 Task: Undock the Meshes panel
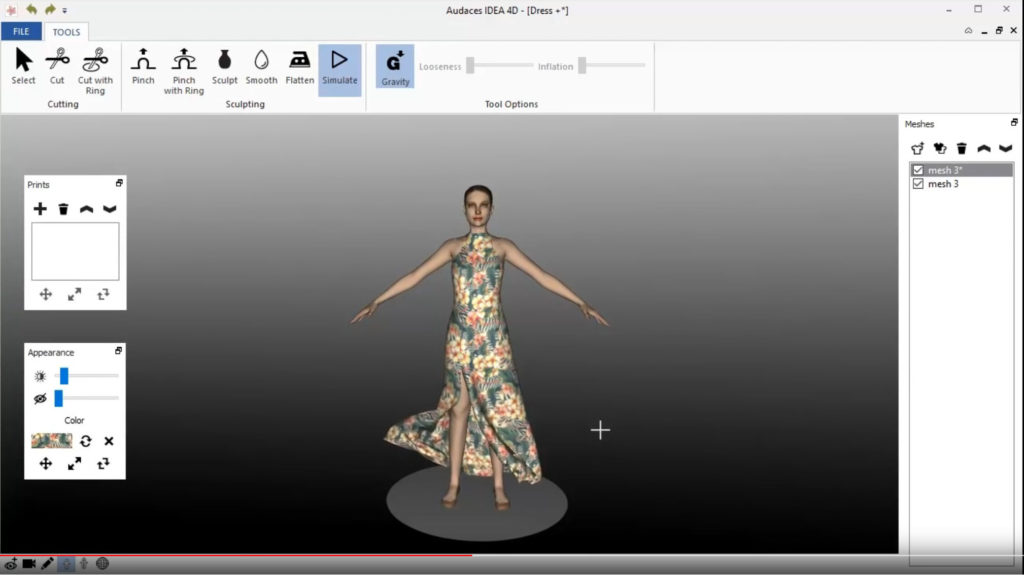[x=1014, y=123]
